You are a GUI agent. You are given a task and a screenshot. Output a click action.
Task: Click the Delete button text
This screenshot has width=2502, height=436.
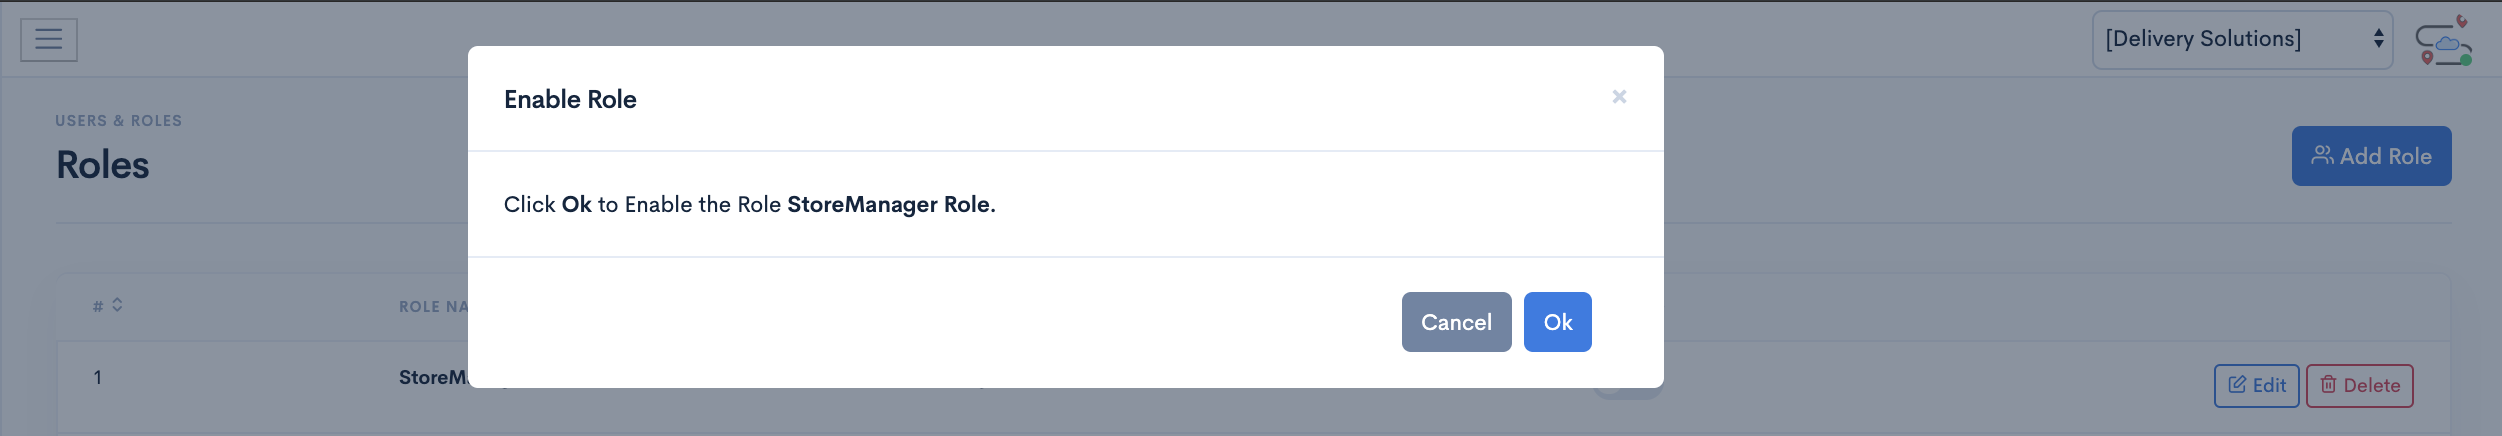point(2371,385)
